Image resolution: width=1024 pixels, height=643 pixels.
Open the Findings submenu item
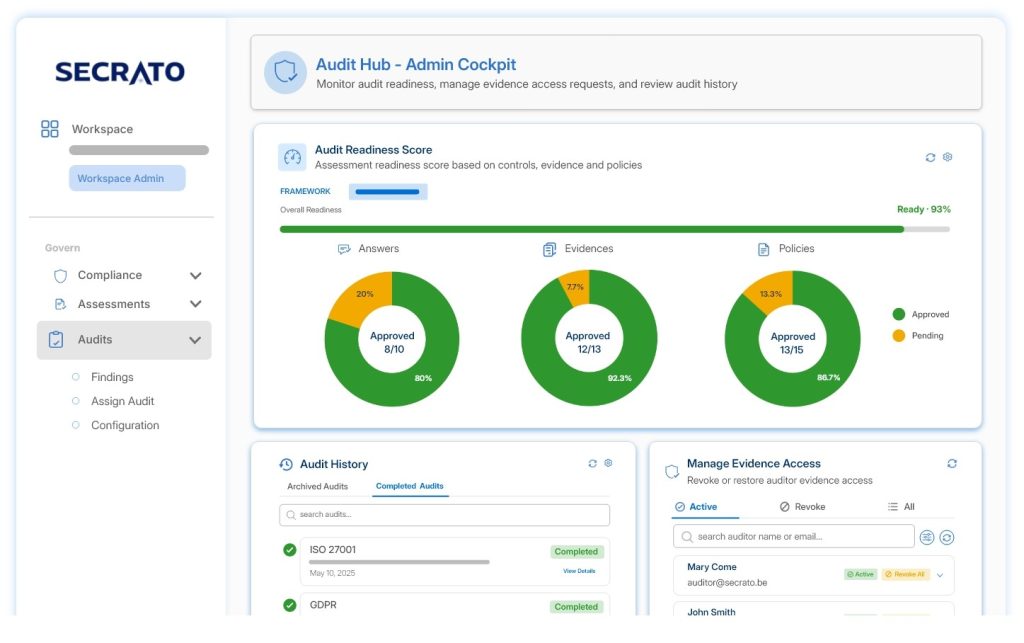click(112, 377)
